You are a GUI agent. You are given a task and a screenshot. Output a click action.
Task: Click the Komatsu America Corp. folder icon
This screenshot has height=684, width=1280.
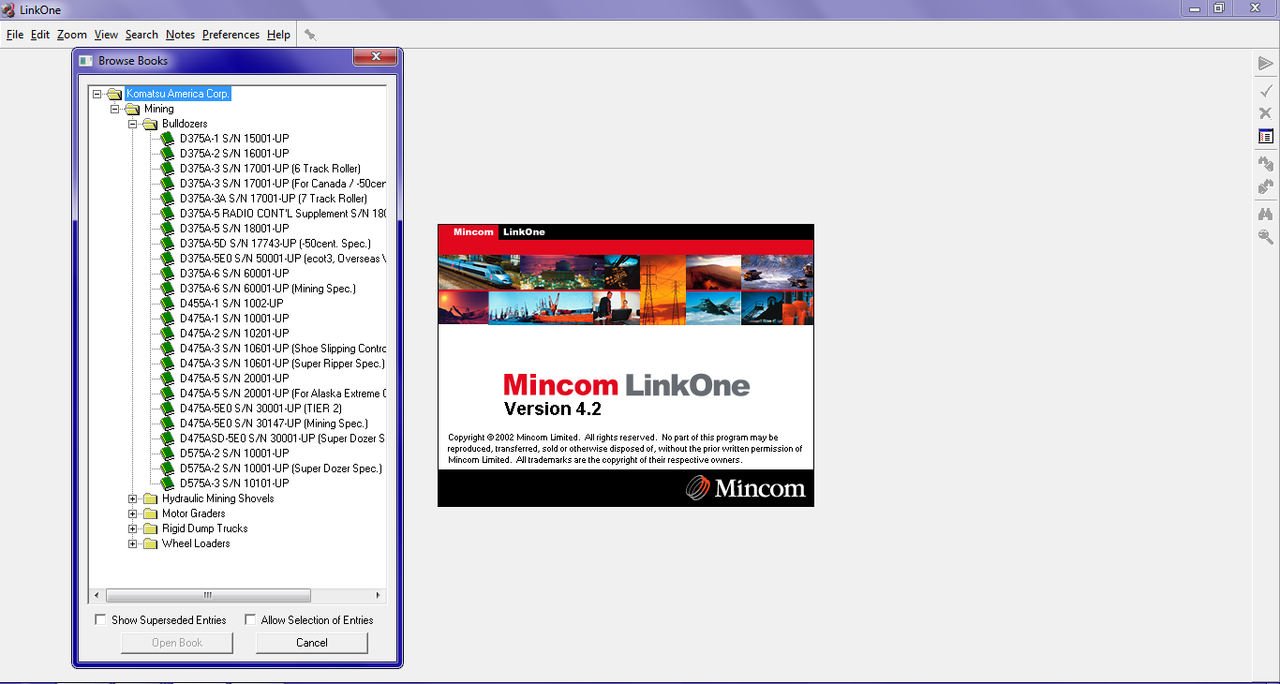pyautogui.click(x=114, y=94)
